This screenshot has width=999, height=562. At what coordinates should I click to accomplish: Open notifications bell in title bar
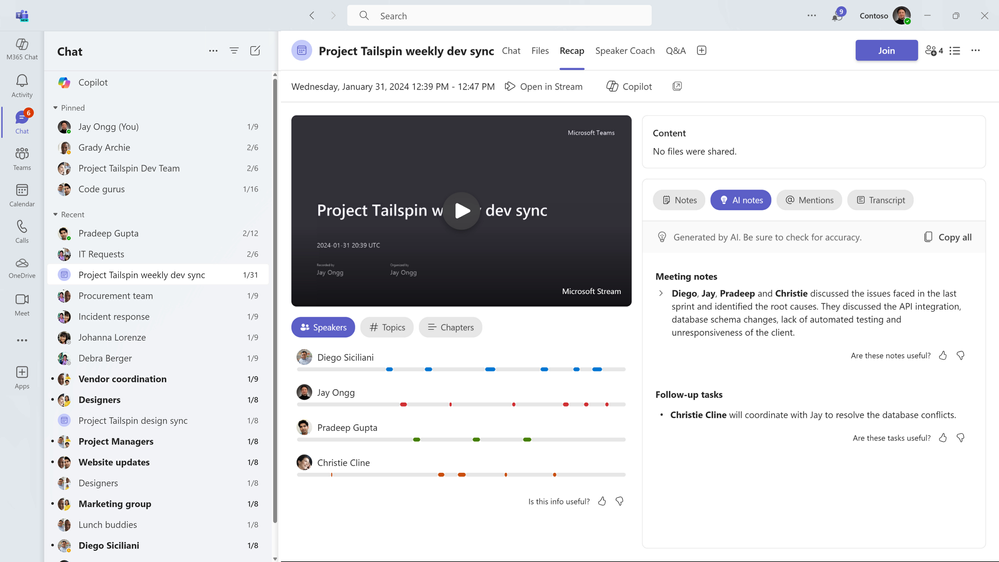coord(837,15)
